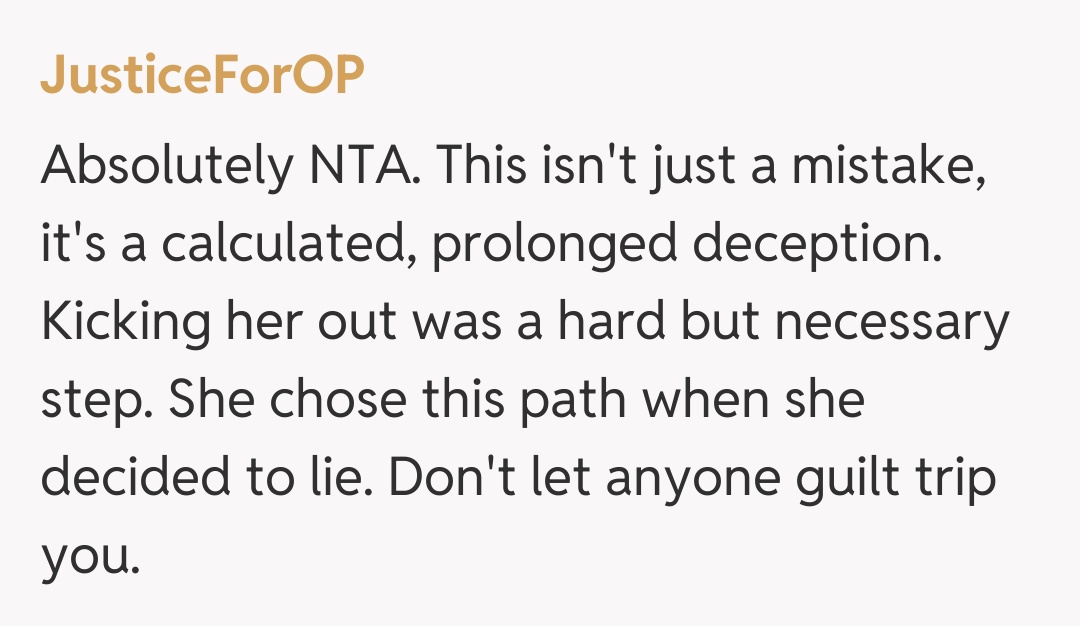Open the JusticeForOP user profile
Screen dimensions: 1080x626
pyautogui.click(x=200, y=77)
